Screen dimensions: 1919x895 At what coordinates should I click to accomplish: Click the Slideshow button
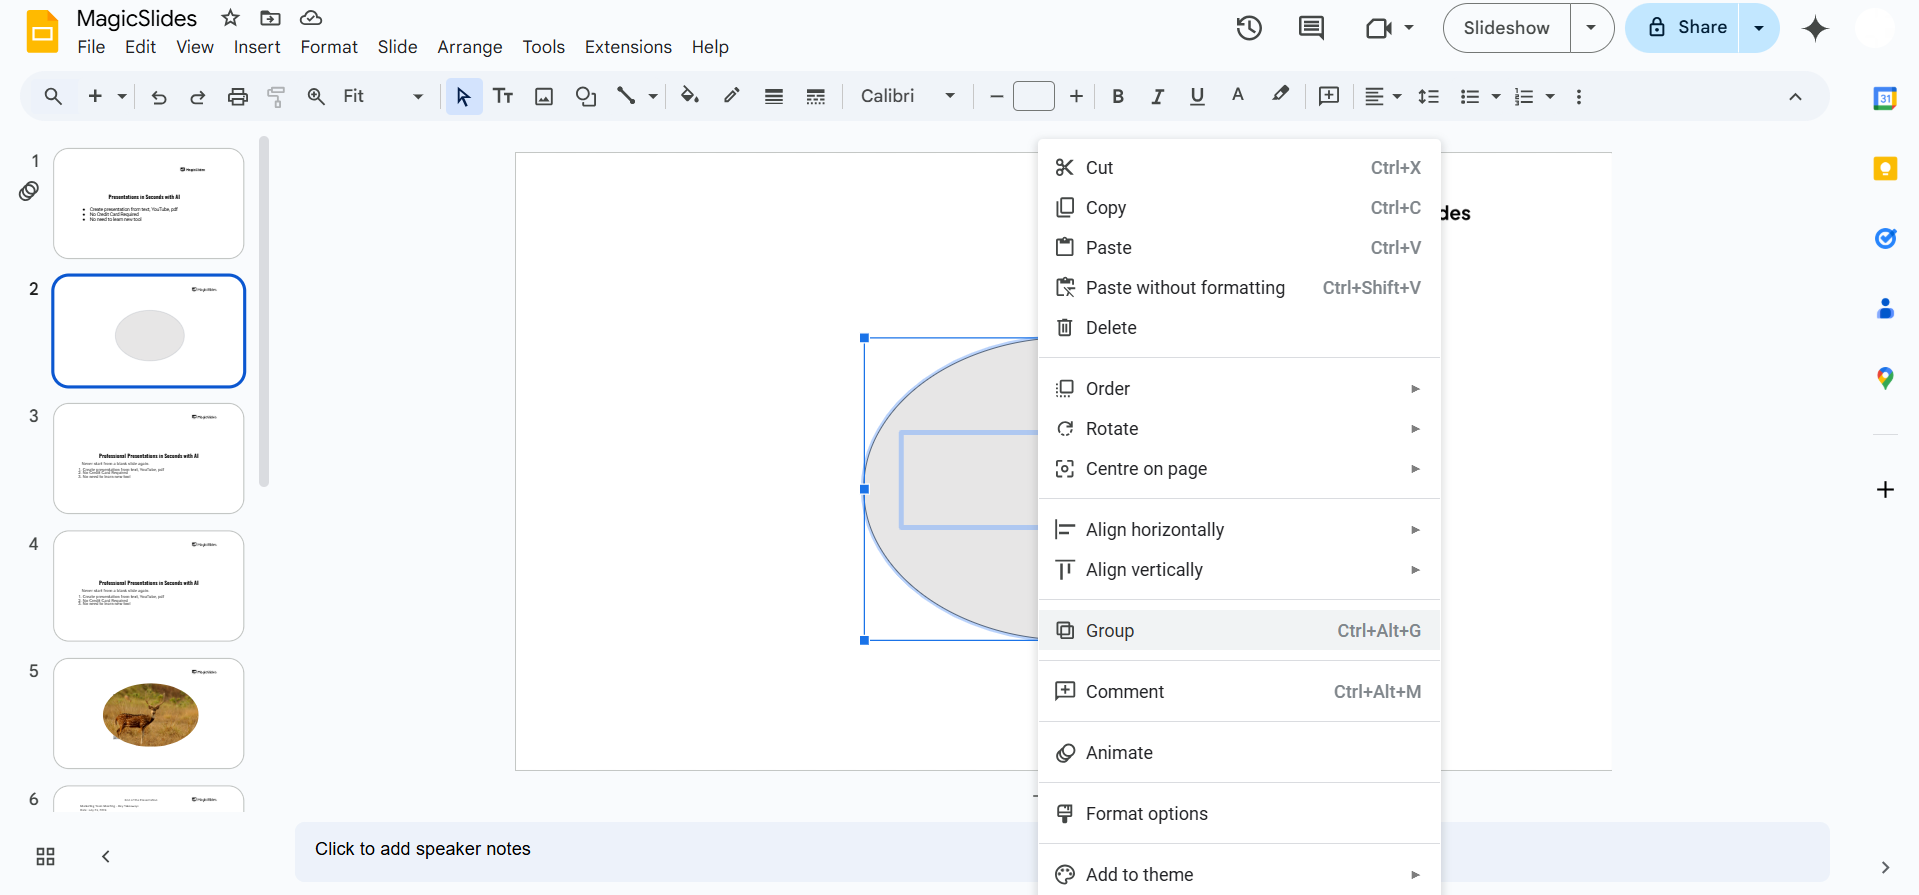click(x=1506, y=28)
